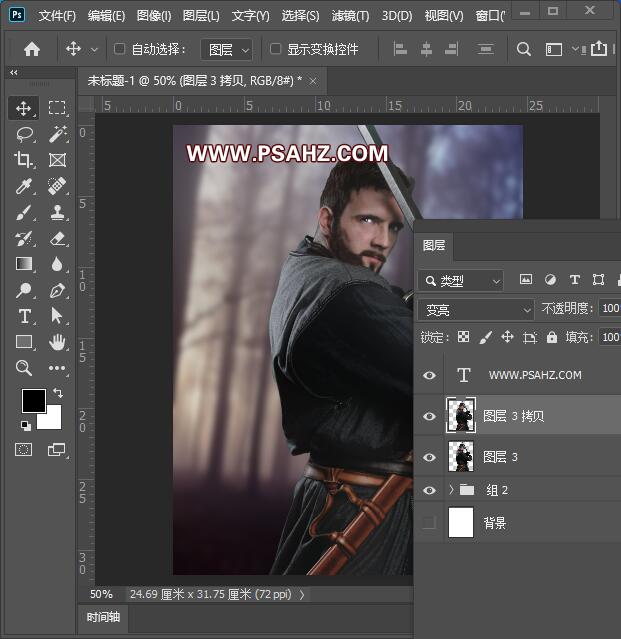Click the Home button in options bar
The width and height of the screenshot is (621, 639).
pyautogui.click(x=32, y=49)
